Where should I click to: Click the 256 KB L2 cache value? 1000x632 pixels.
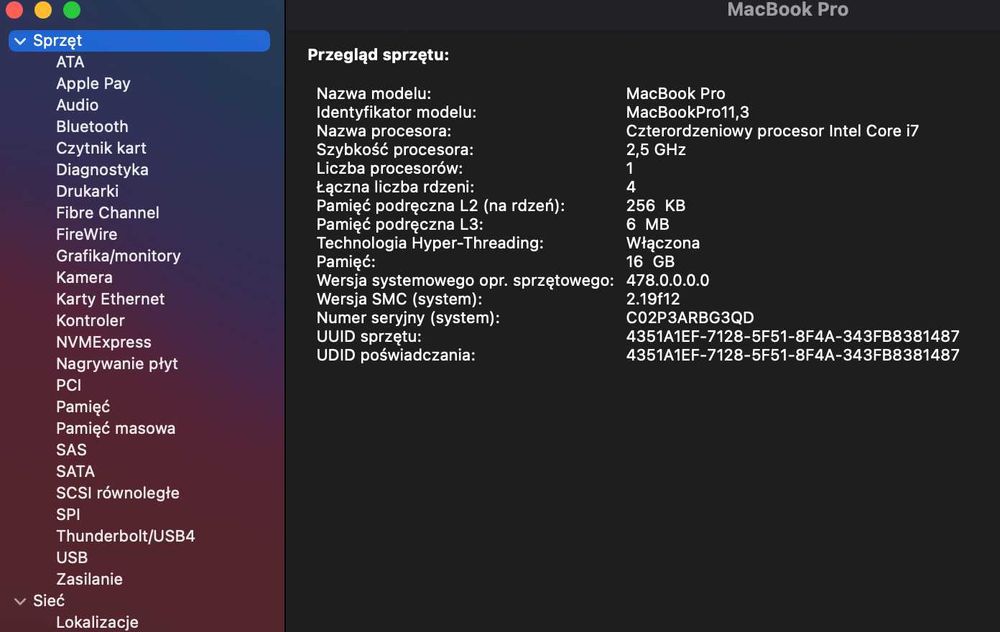click(x=656, y=205)
